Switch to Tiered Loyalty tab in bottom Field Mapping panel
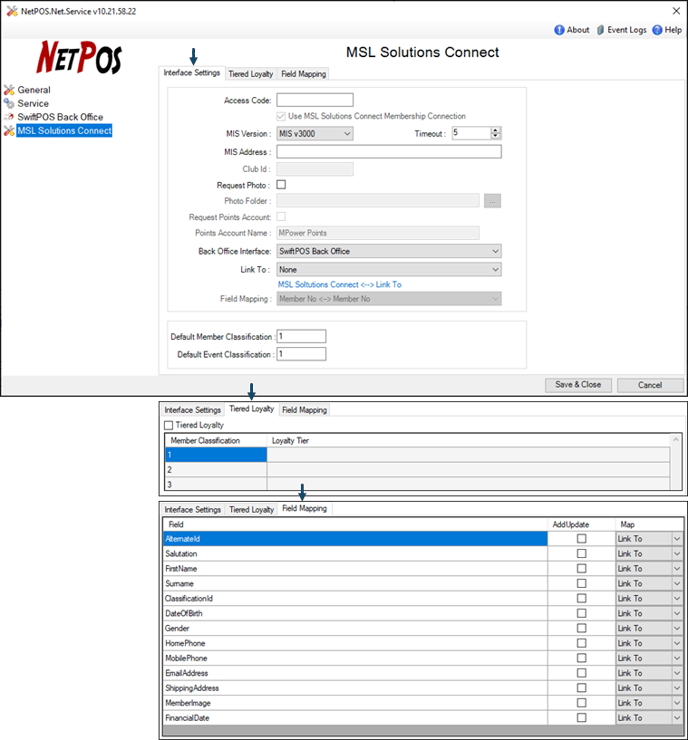The height and width of the screenshot is (740, 688). point(252,510)
